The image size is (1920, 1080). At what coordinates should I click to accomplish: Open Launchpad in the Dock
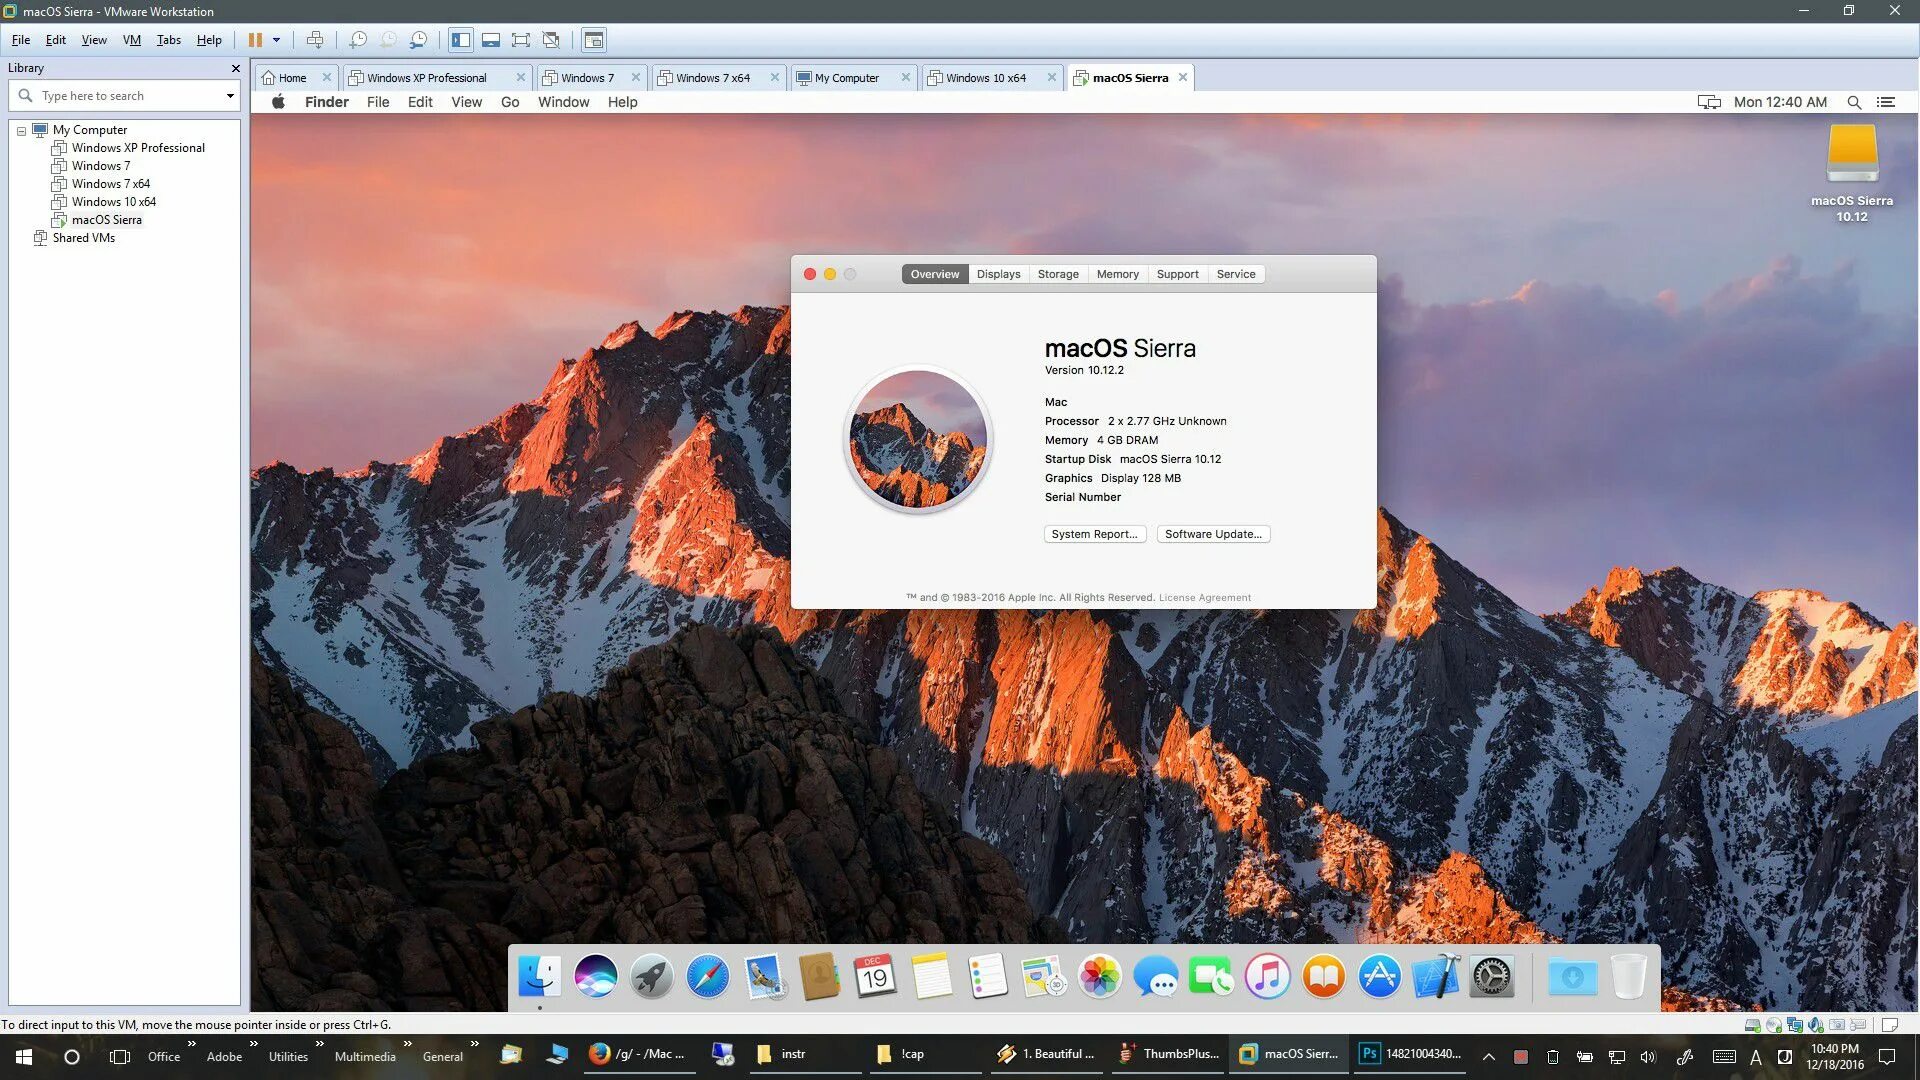click(651, 976)
